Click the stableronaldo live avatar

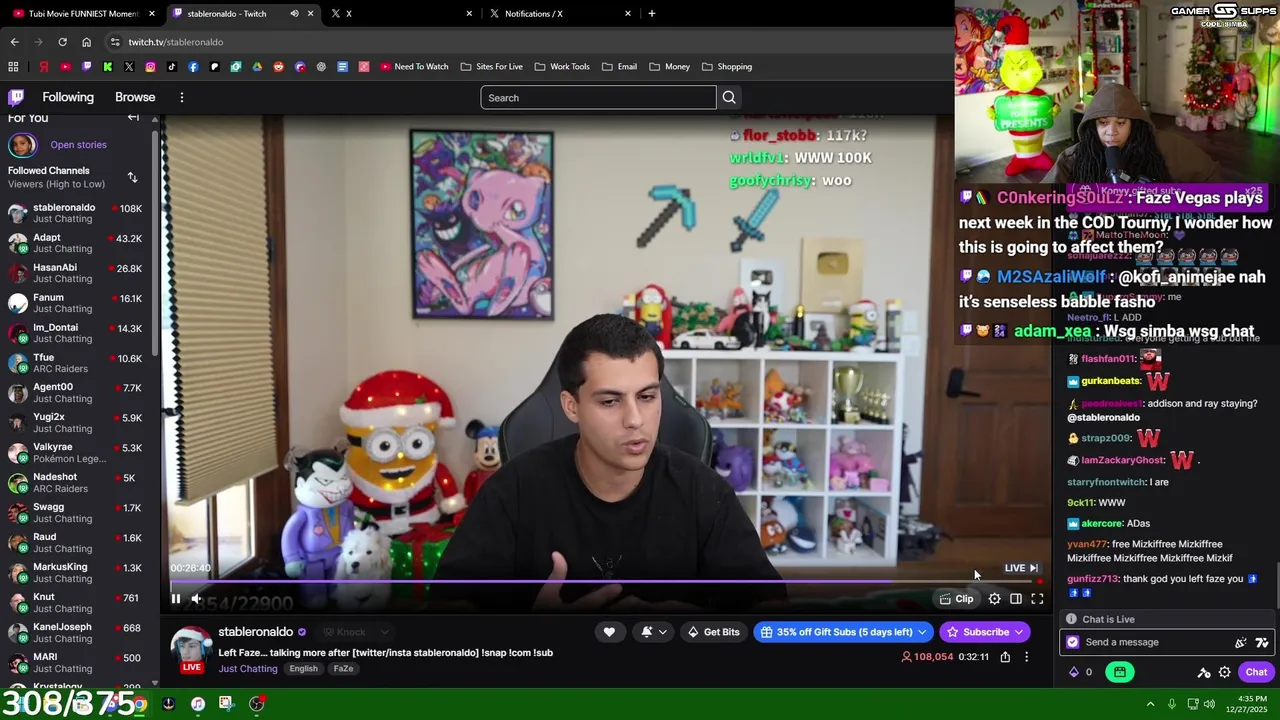tap(192, 648)
